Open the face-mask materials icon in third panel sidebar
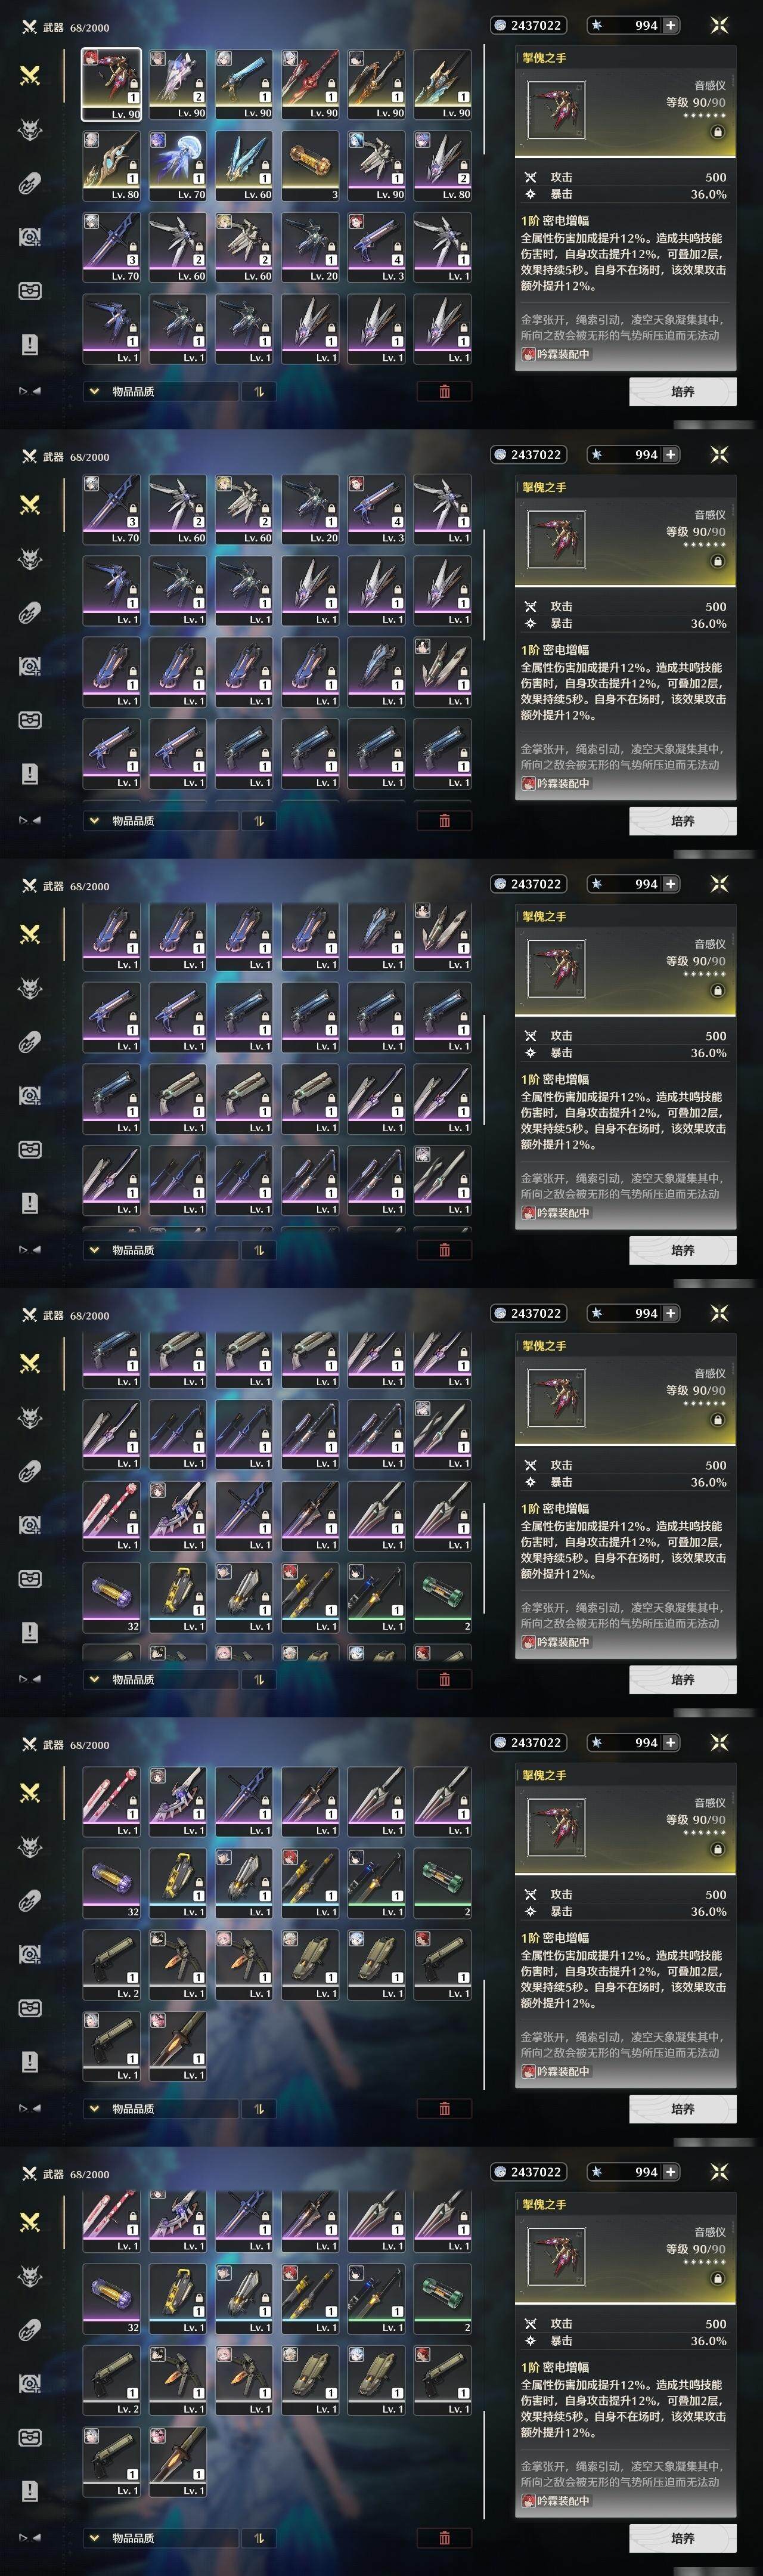 [30, 1149]
